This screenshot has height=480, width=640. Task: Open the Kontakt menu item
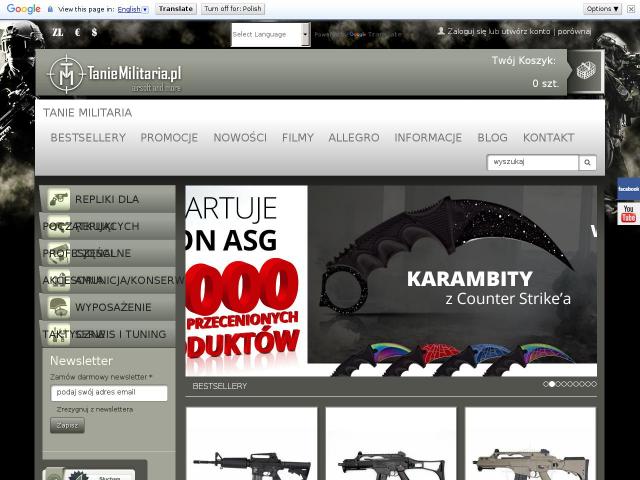click(549, 138)
